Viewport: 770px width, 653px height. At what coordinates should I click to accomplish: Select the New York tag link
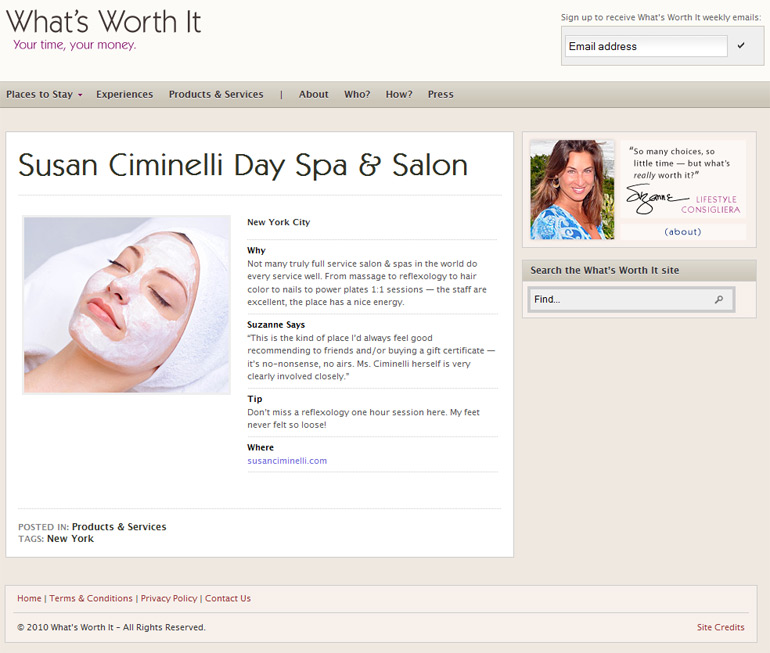click(70, 539)
